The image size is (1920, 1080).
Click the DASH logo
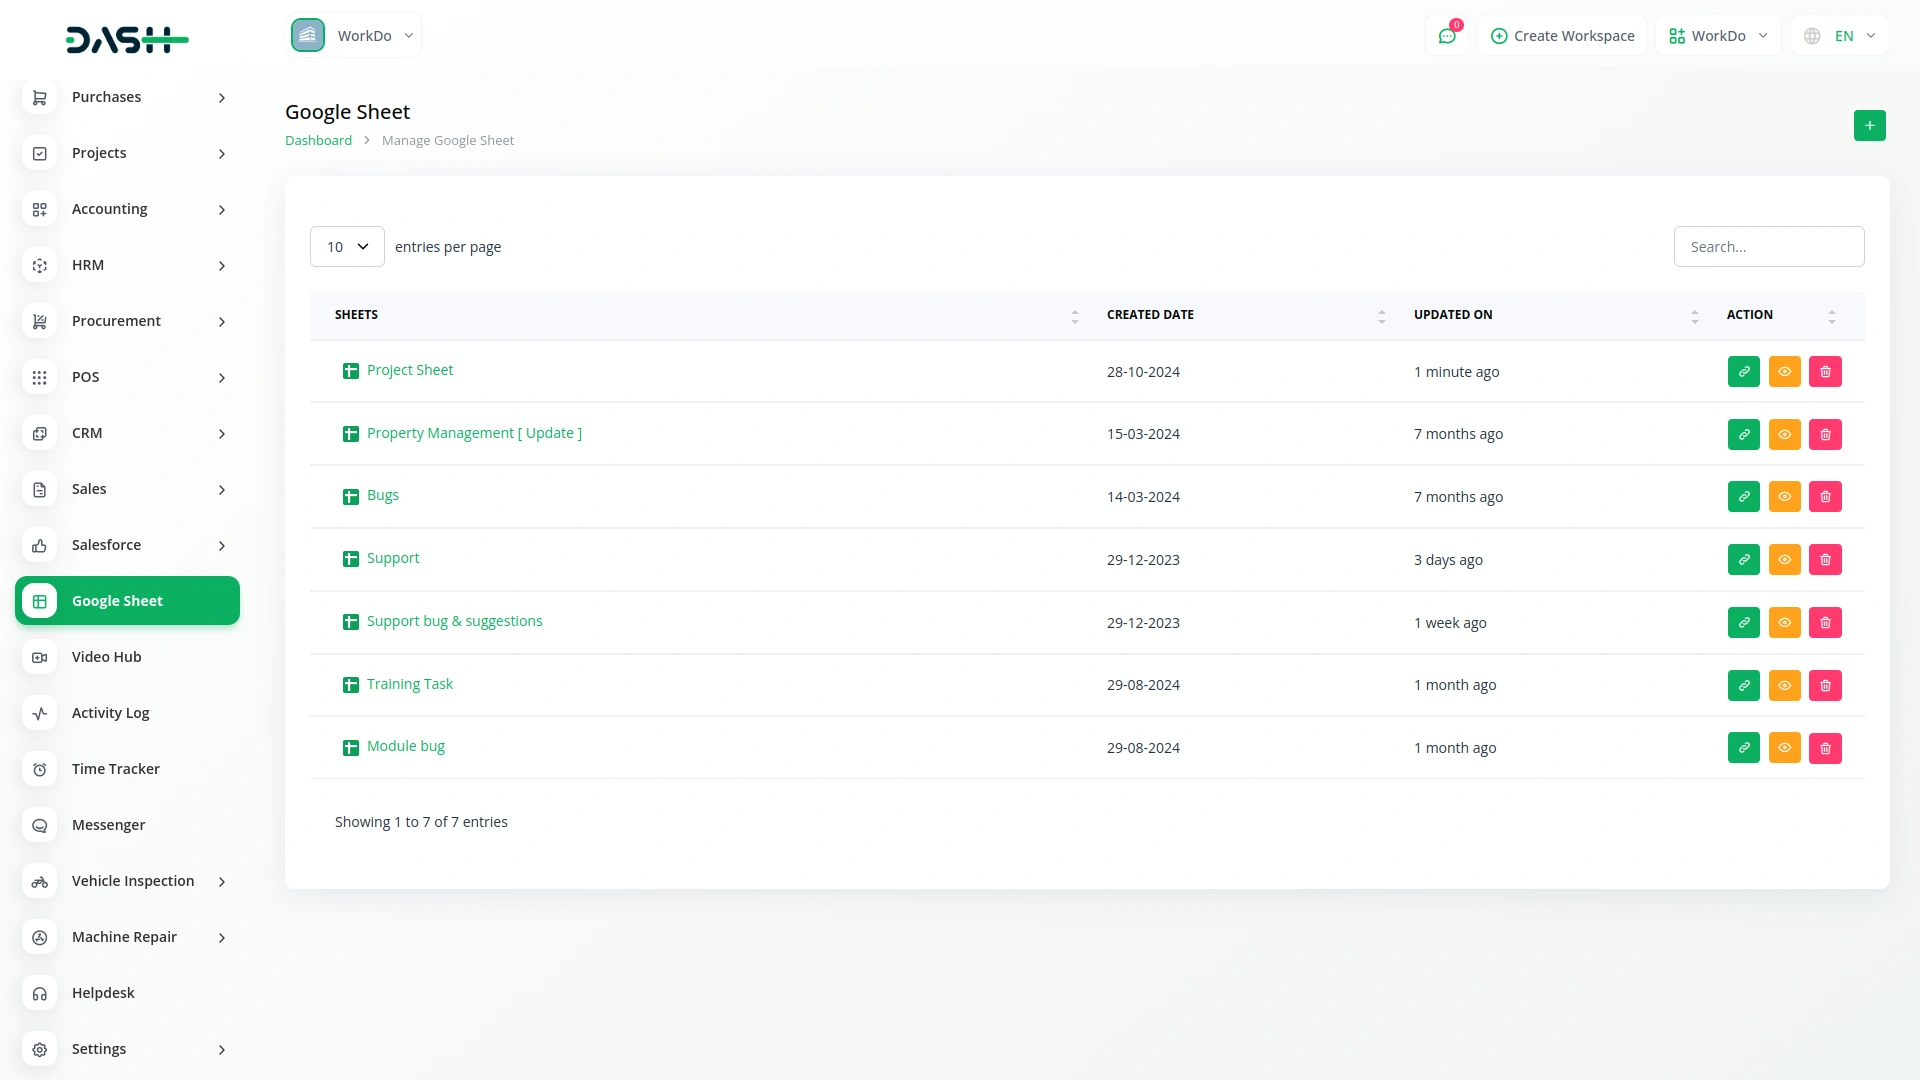click(x=127, y=40)
